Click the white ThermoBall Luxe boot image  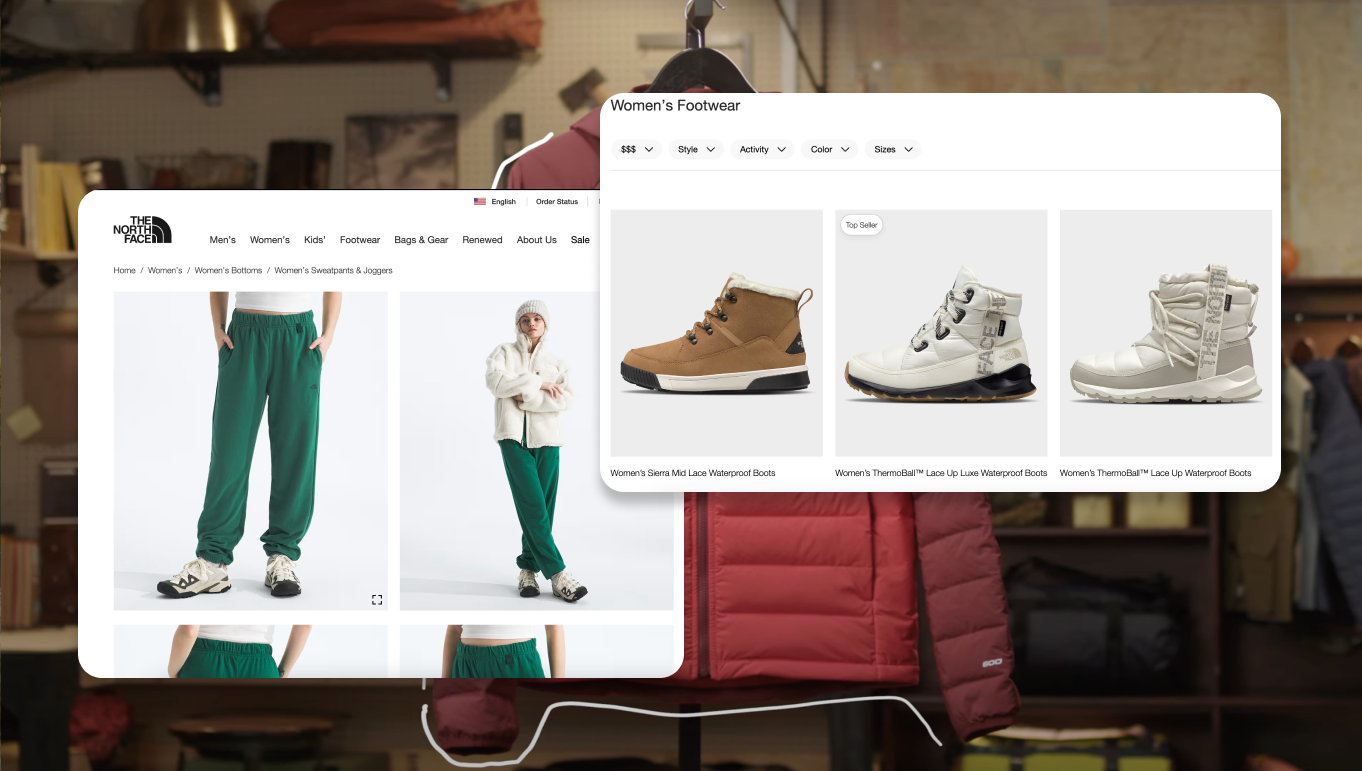coord(941,333)
